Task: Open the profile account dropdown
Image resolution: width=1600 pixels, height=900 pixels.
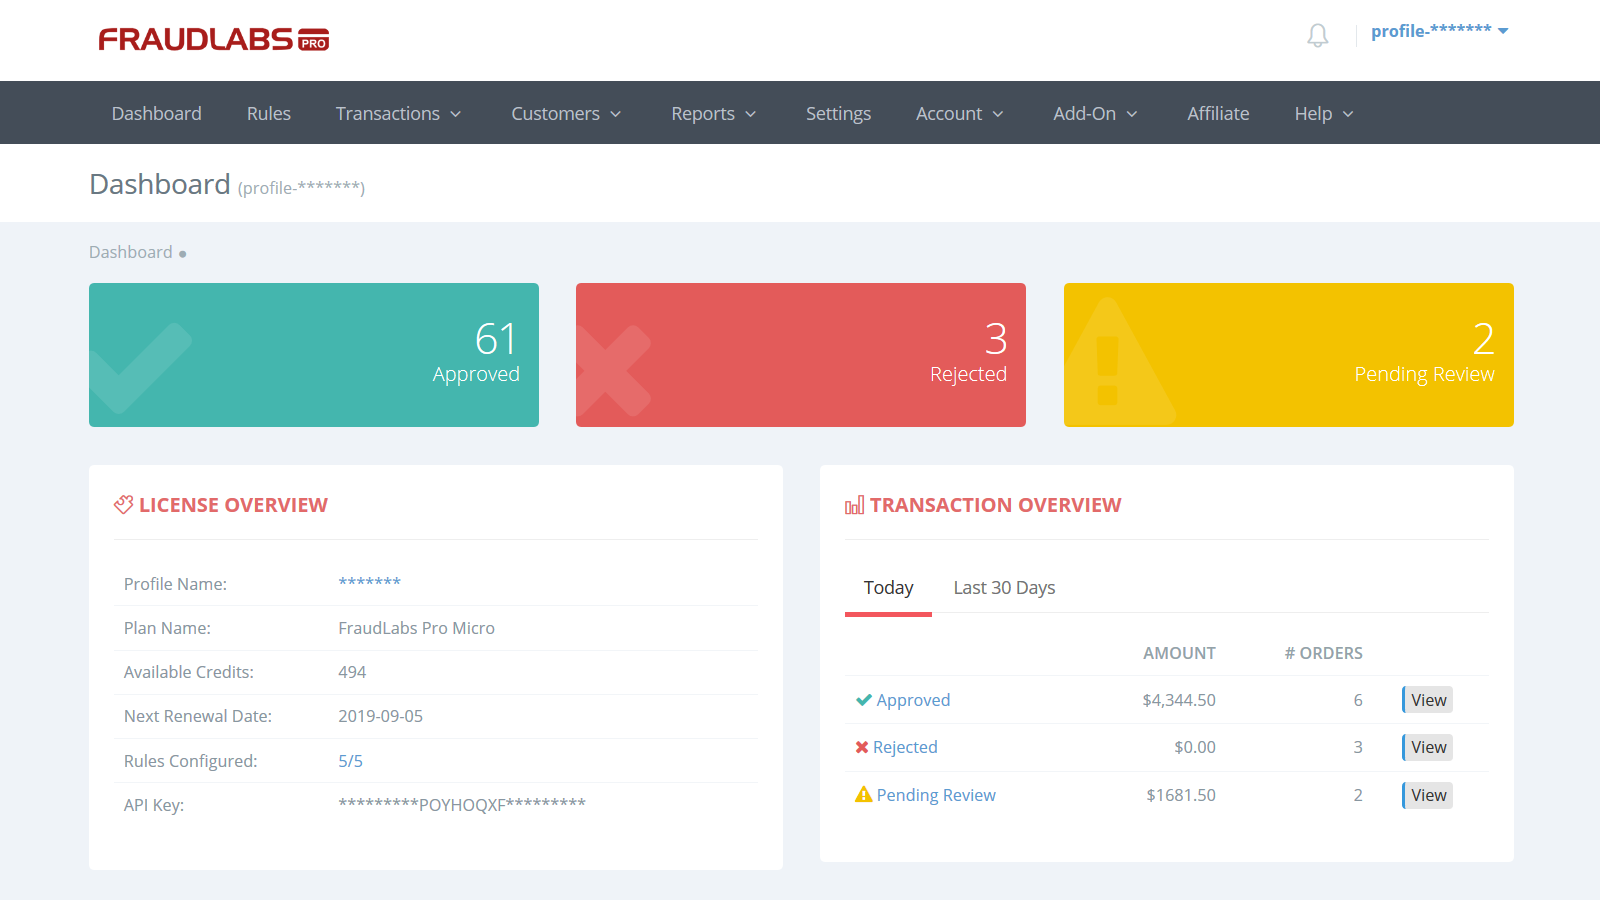Action: 1439,31
